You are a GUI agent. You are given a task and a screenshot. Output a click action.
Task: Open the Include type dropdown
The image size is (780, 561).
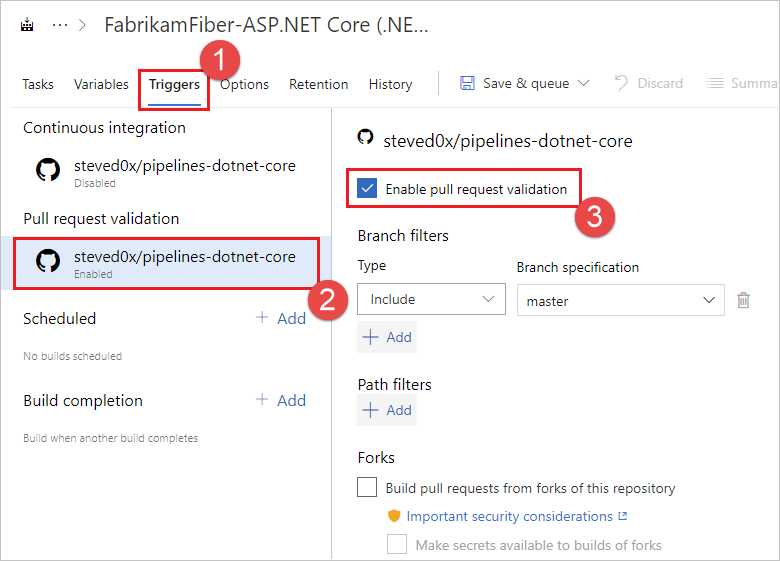pos(431,299)
